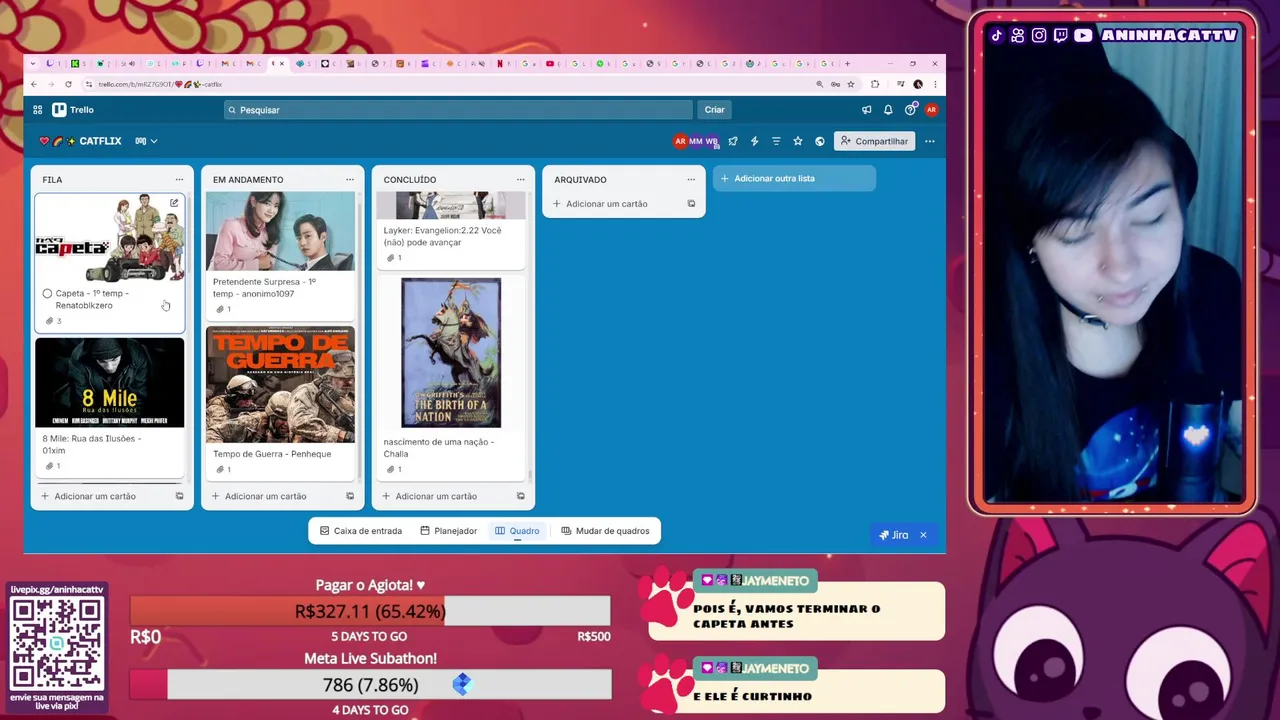Click the livepix QR code in overlay

point(57,643)
